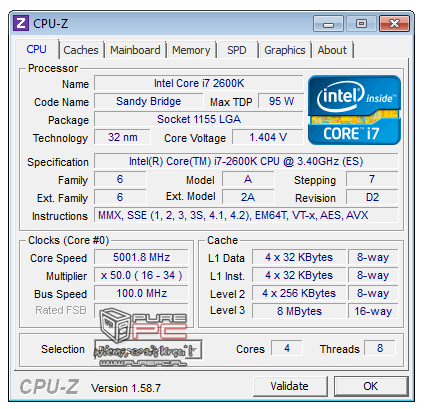Viewport: 424px width, 409px height.
Task: Click the processor Name field
Action: 199,83
